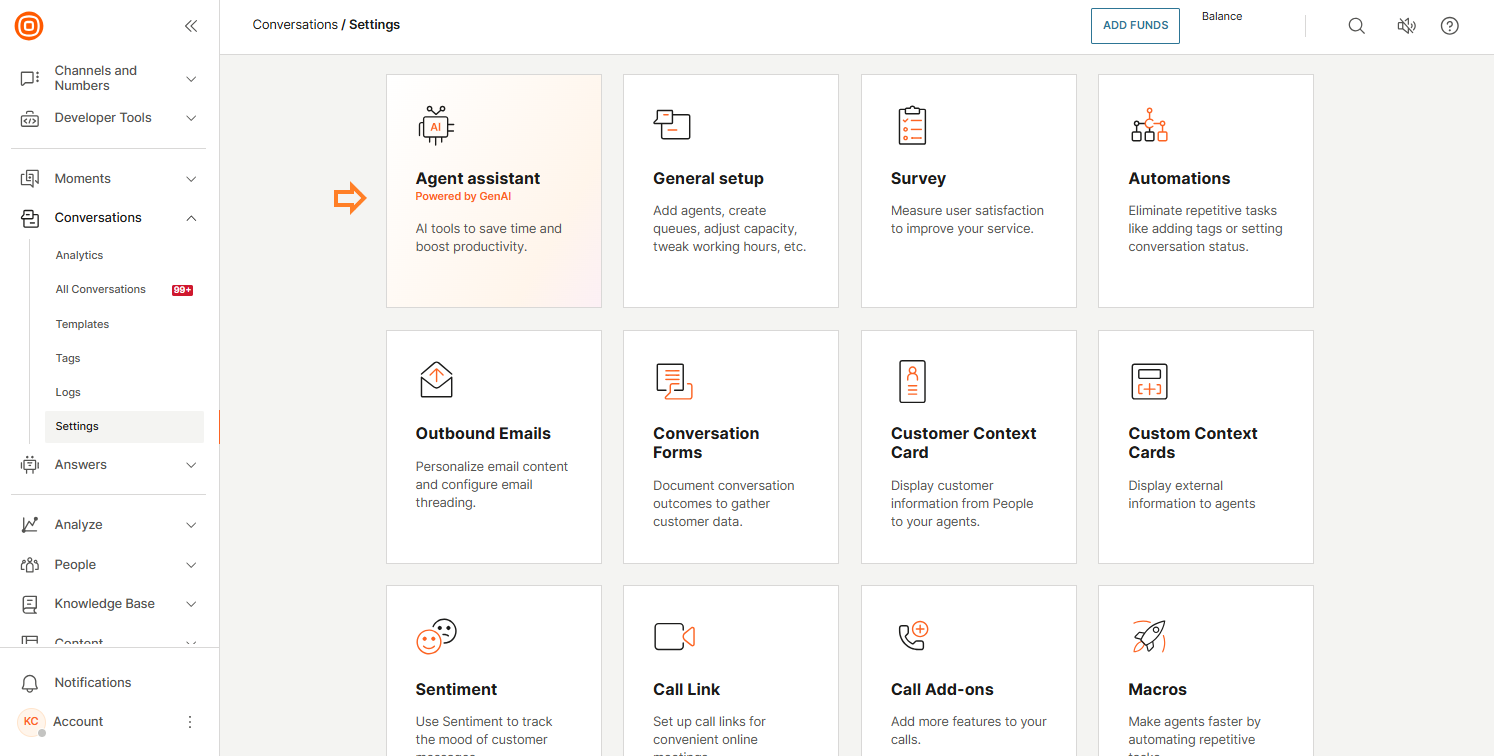Click Conversations breadcrumb link
The image size is (1494, 756).
(x=295, y=25)
